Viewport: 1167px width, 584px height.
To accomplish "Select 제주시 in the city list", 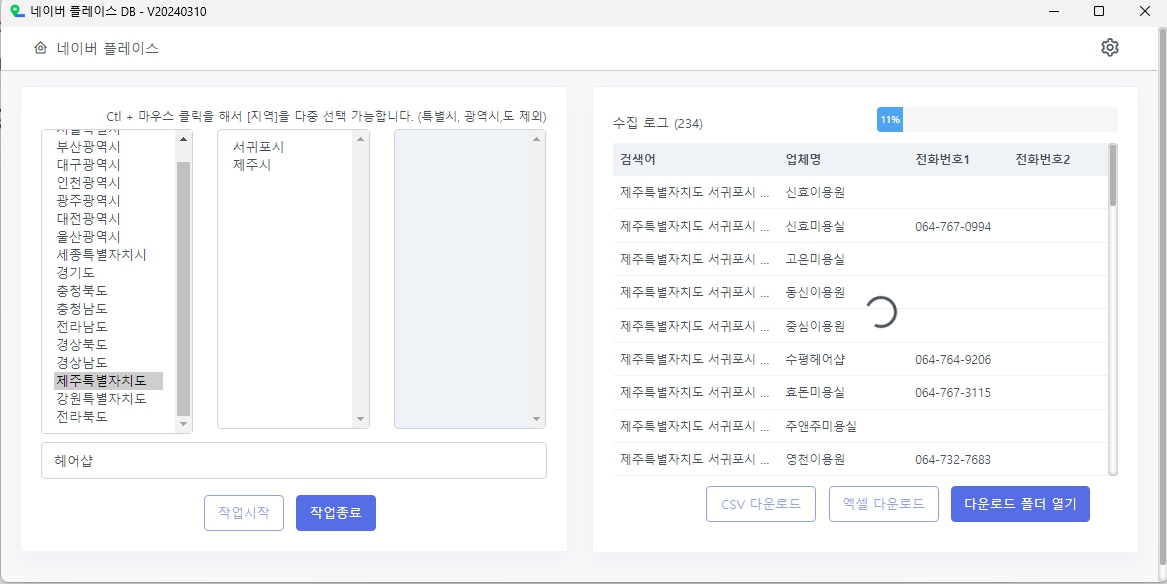I will click(252, 164).
